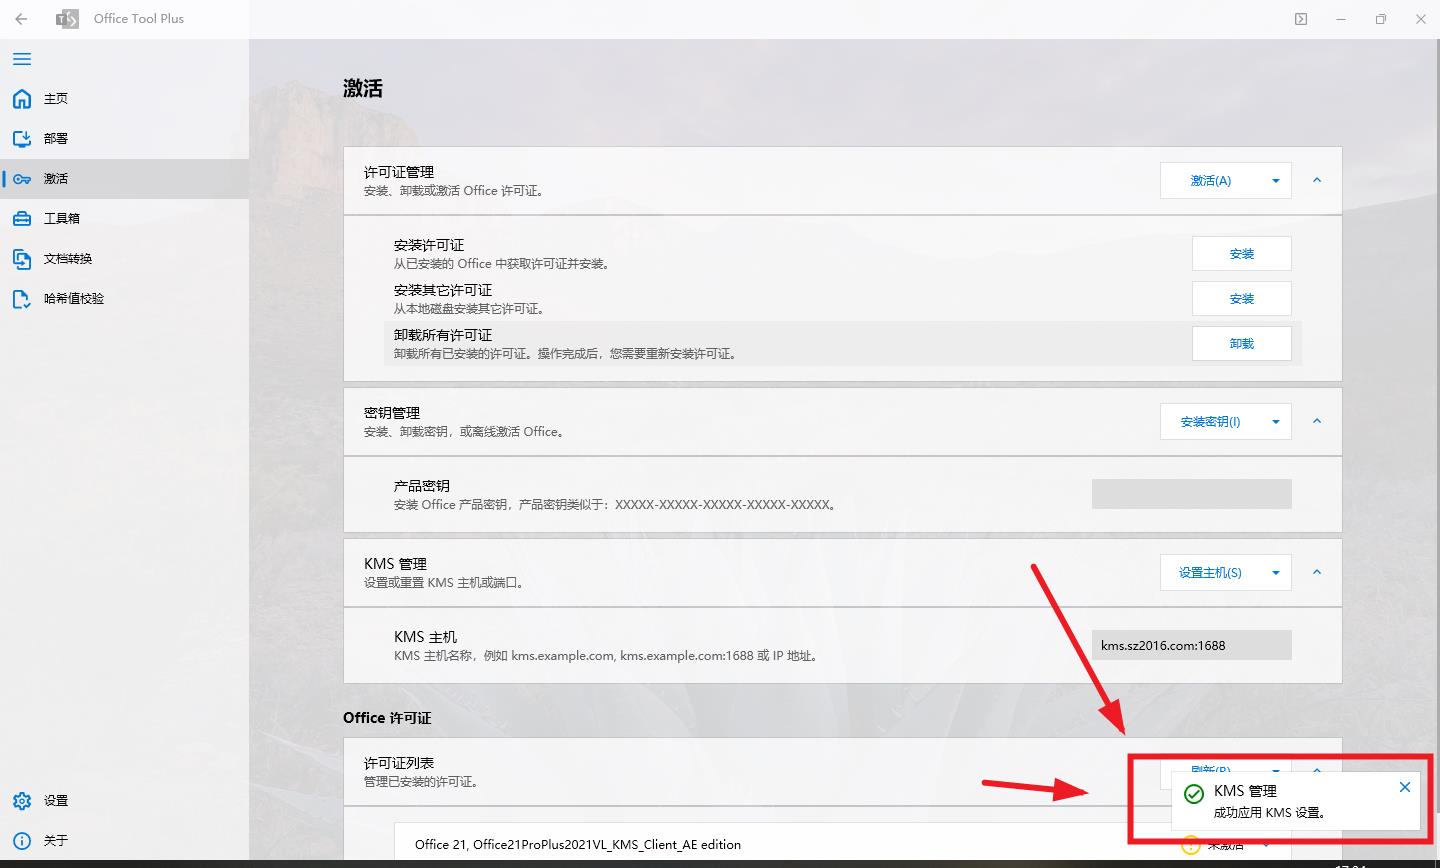Click 安装 to install a license
This screenshot has height=868, width=1440.
pyautogui.click(x=1241, y=253)
